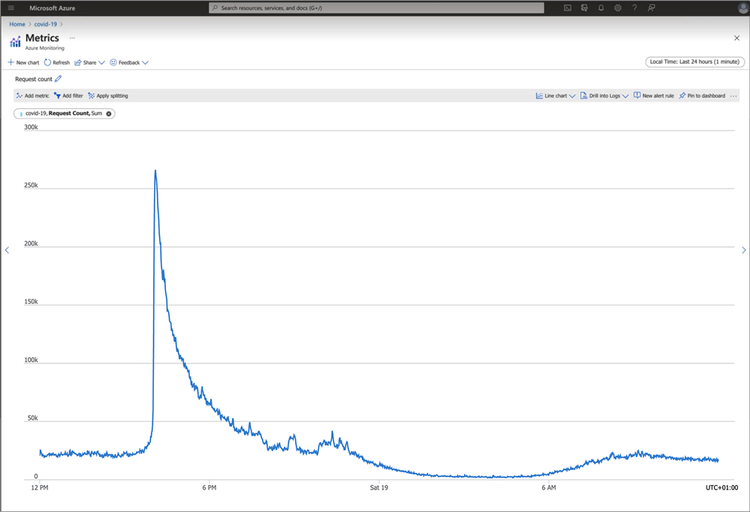750x512 pixels.
Task: Open the Line chart type dropdown
Action: [x=555, y=96]
